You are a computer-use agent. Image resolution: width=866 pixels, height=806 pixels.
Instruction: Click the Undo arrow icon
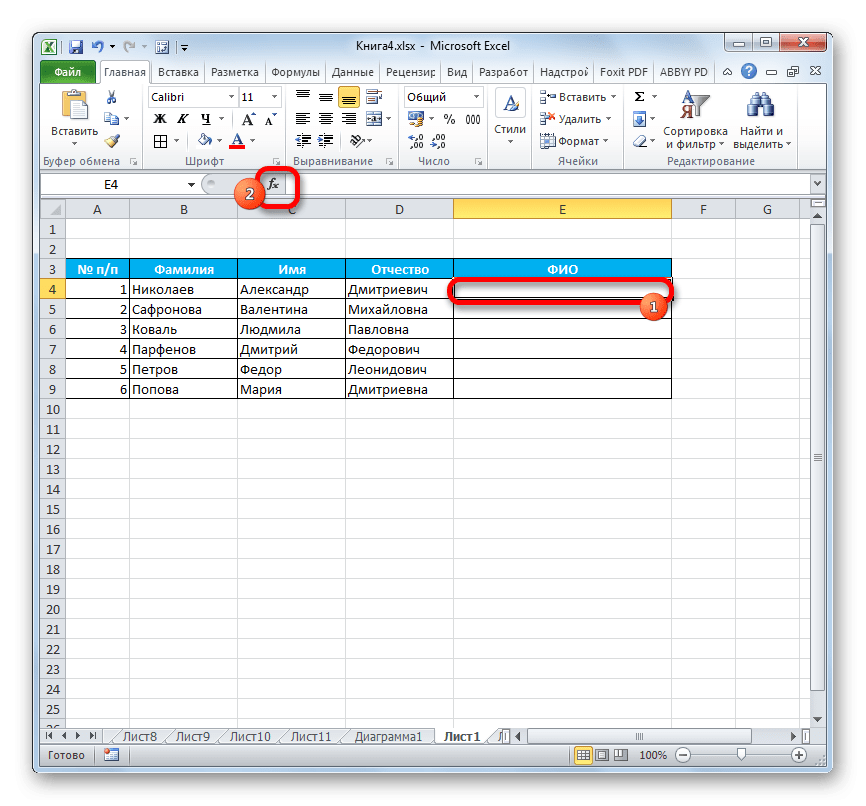coord(98,46)
